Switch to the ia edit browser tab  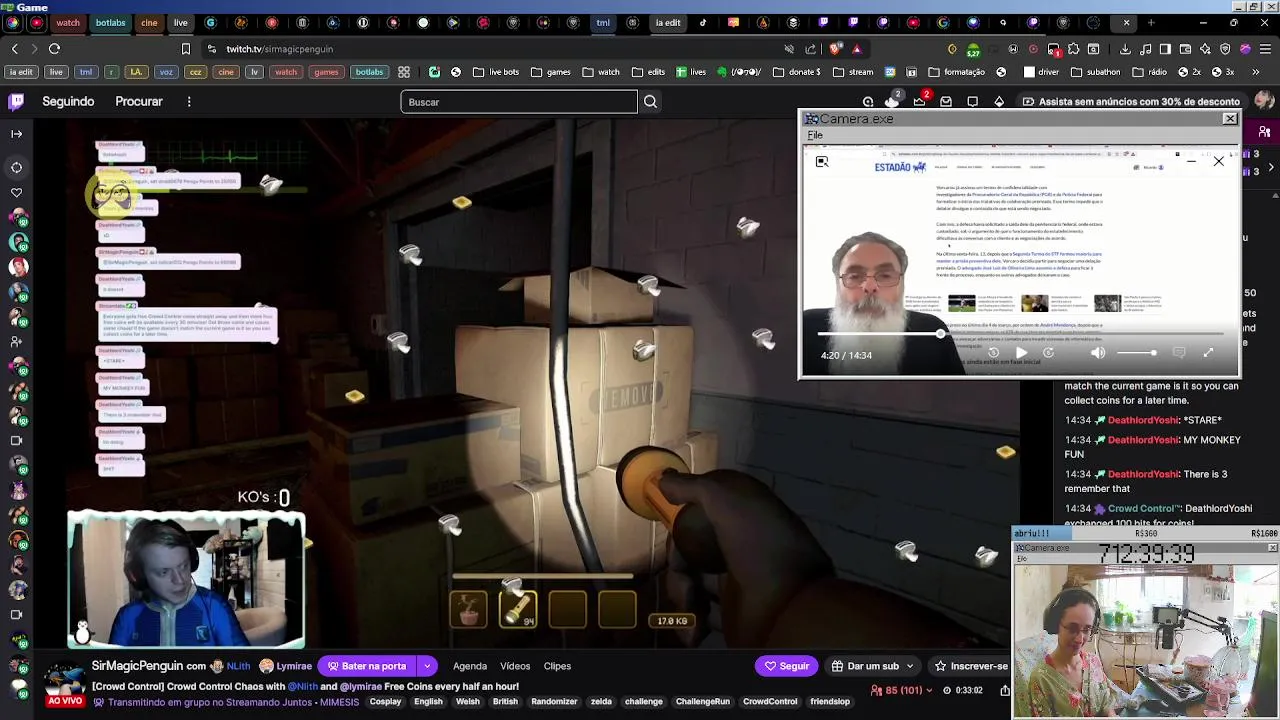(x=668, y=22)
